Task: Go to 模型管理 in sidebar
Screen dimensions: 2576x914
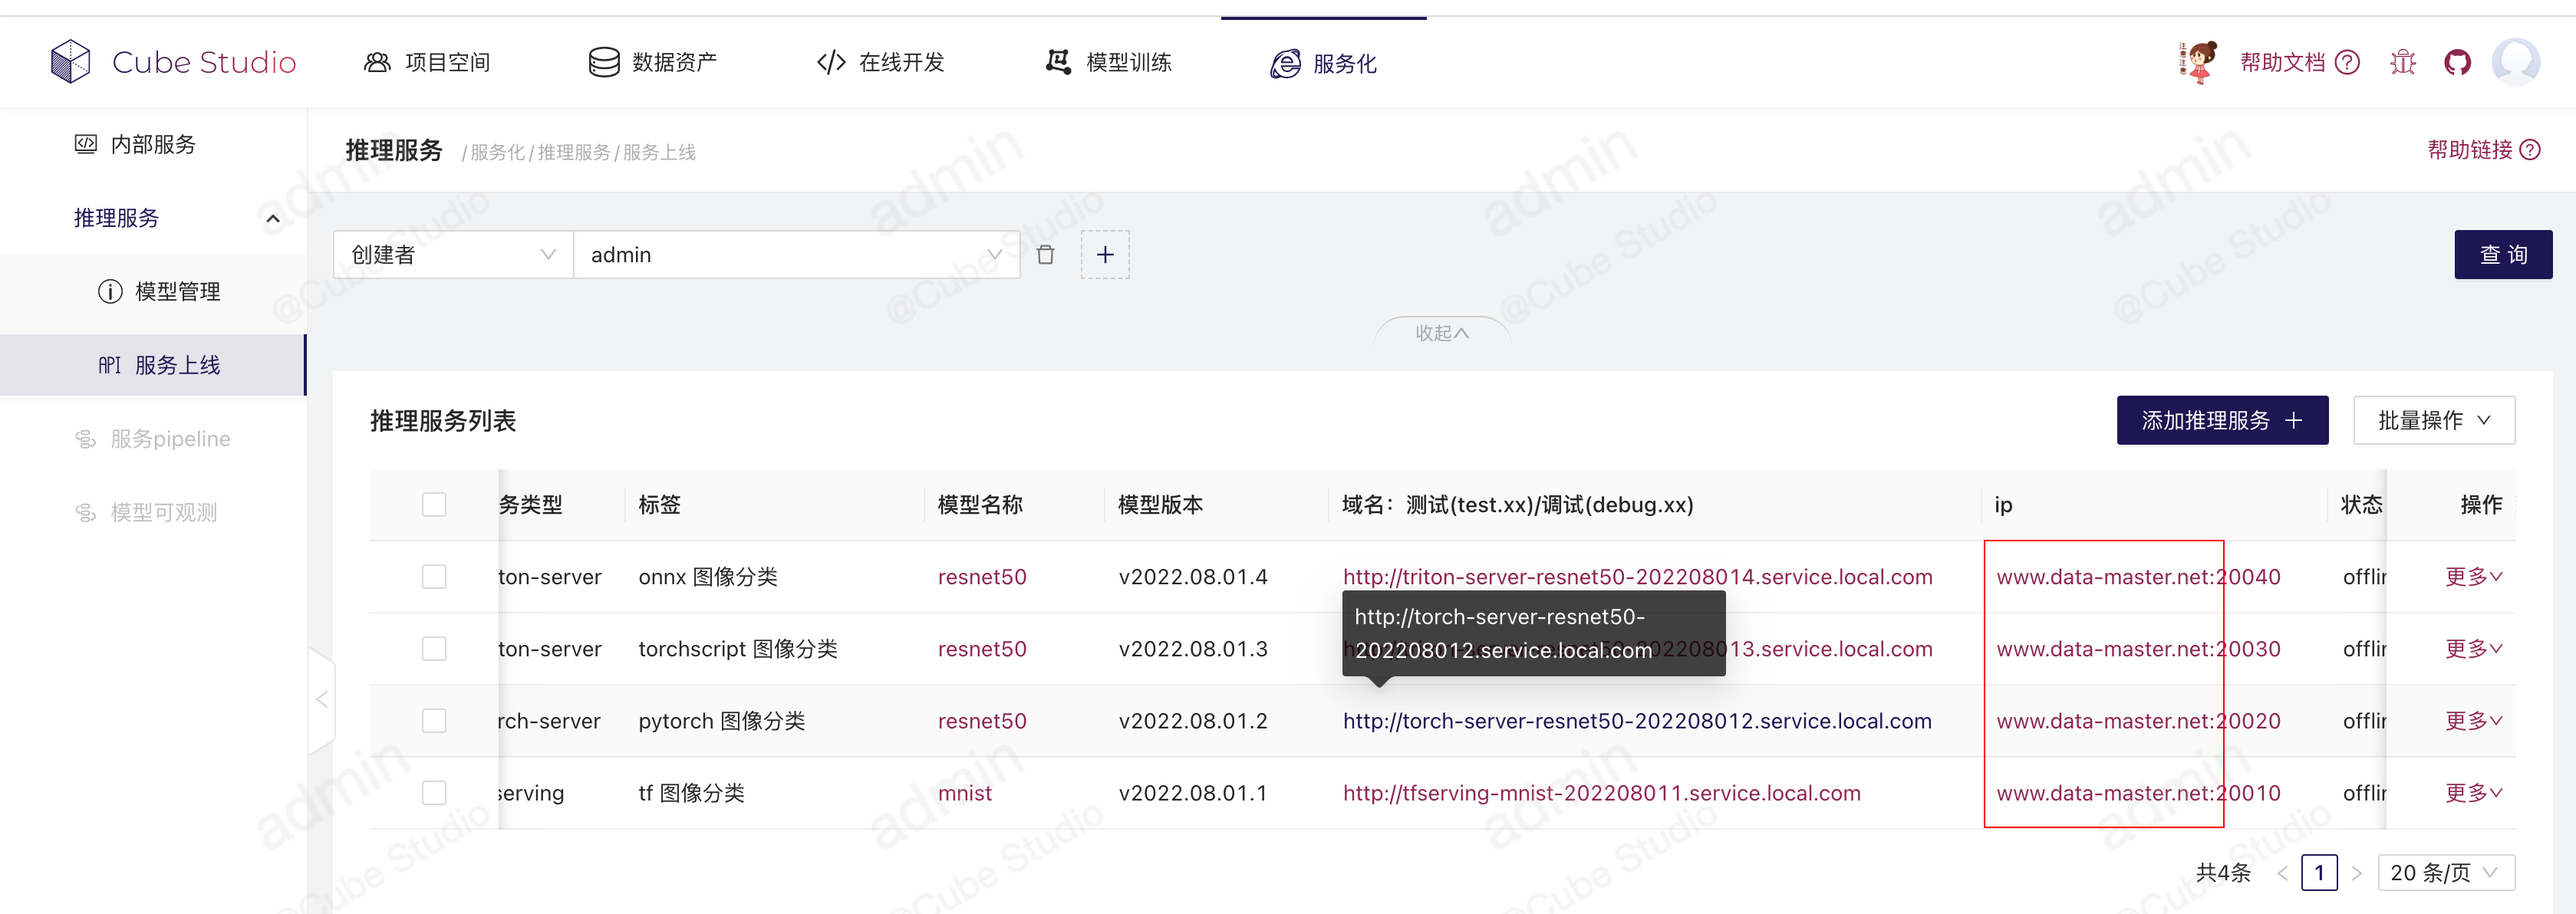Action: pyautogui.click(x=177, y=292)
